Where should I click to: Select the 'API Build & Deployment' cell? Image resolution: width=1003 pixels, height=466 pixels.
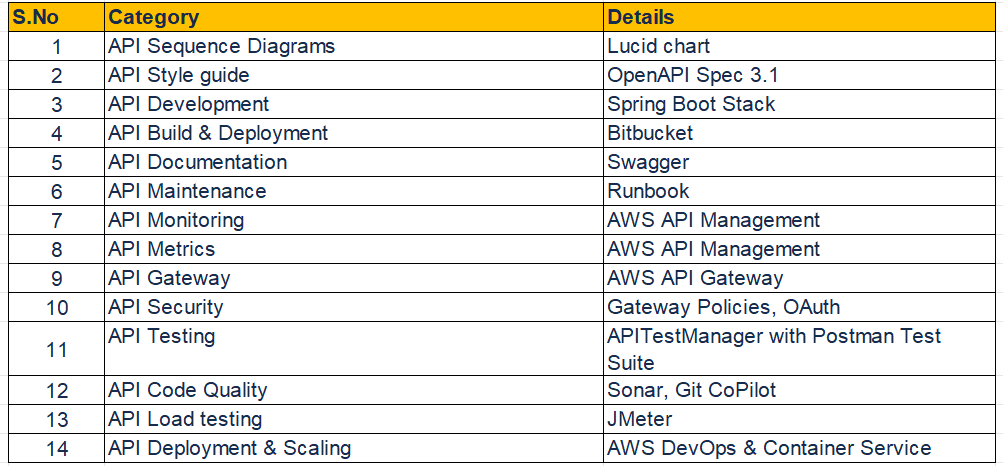pyautogui.click(x=354, y=133)
